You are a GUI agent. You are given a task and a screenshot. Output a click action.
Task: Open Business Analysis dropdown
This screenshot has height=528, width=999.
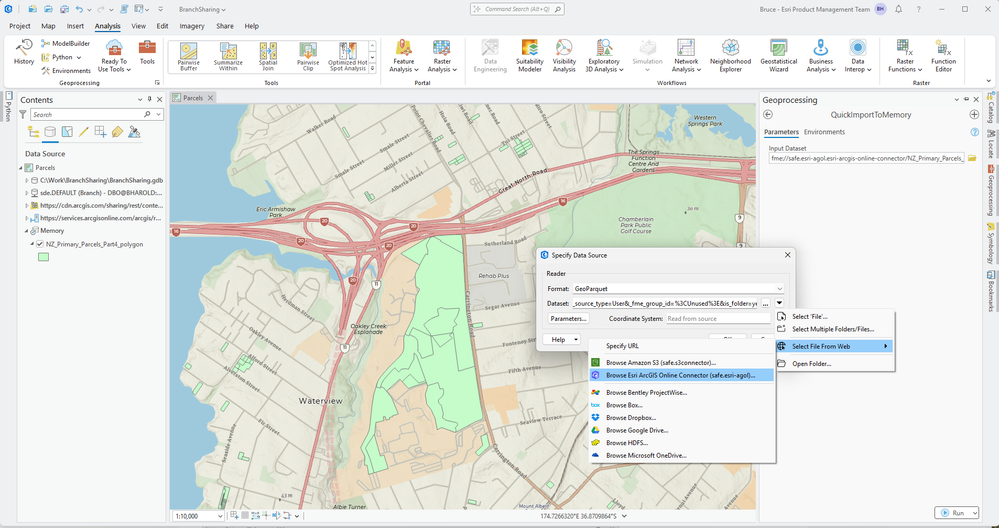pyautogui.click(x=821, y=56)
